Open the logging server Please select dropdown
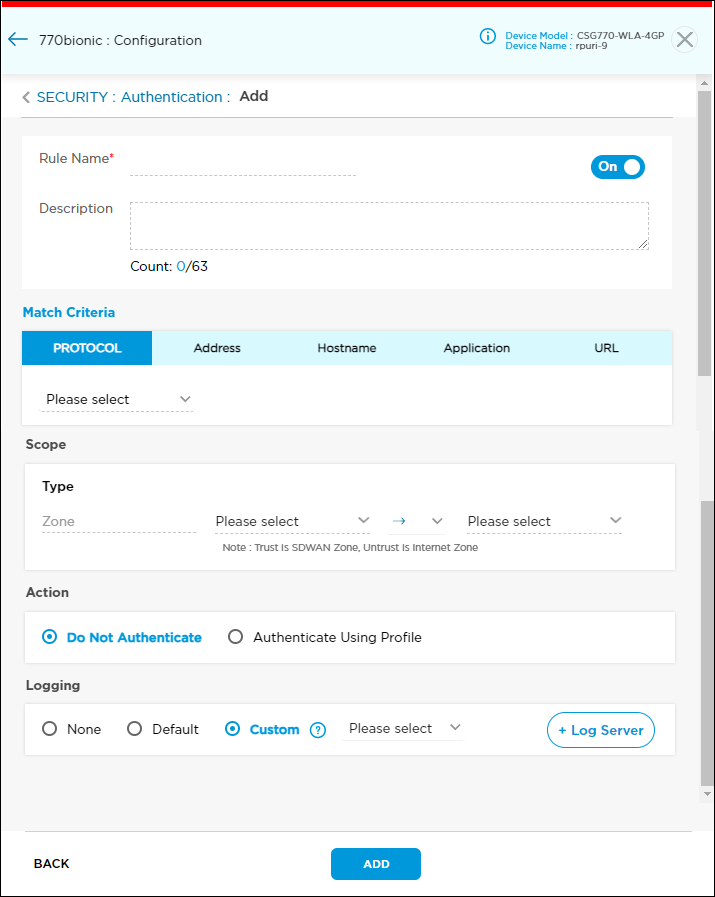 pos(400,728)
